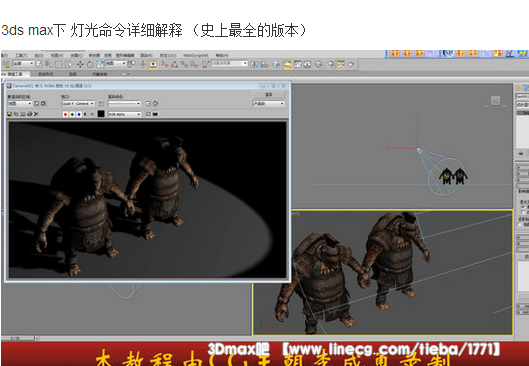Open the 帮助(H) menu
The height and width of the screenshot is (366, 529).
click(222, 55)
